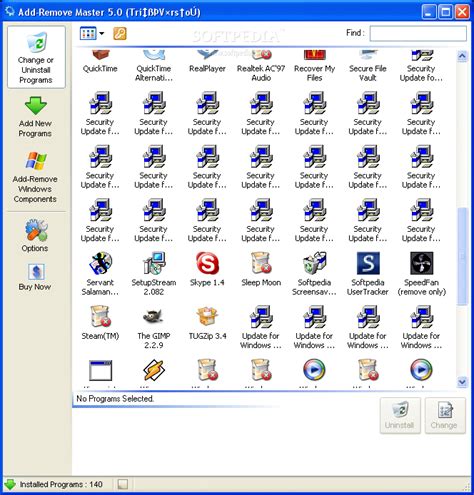
Task: Select the RealPlayer program
Action: click(207, 62)
